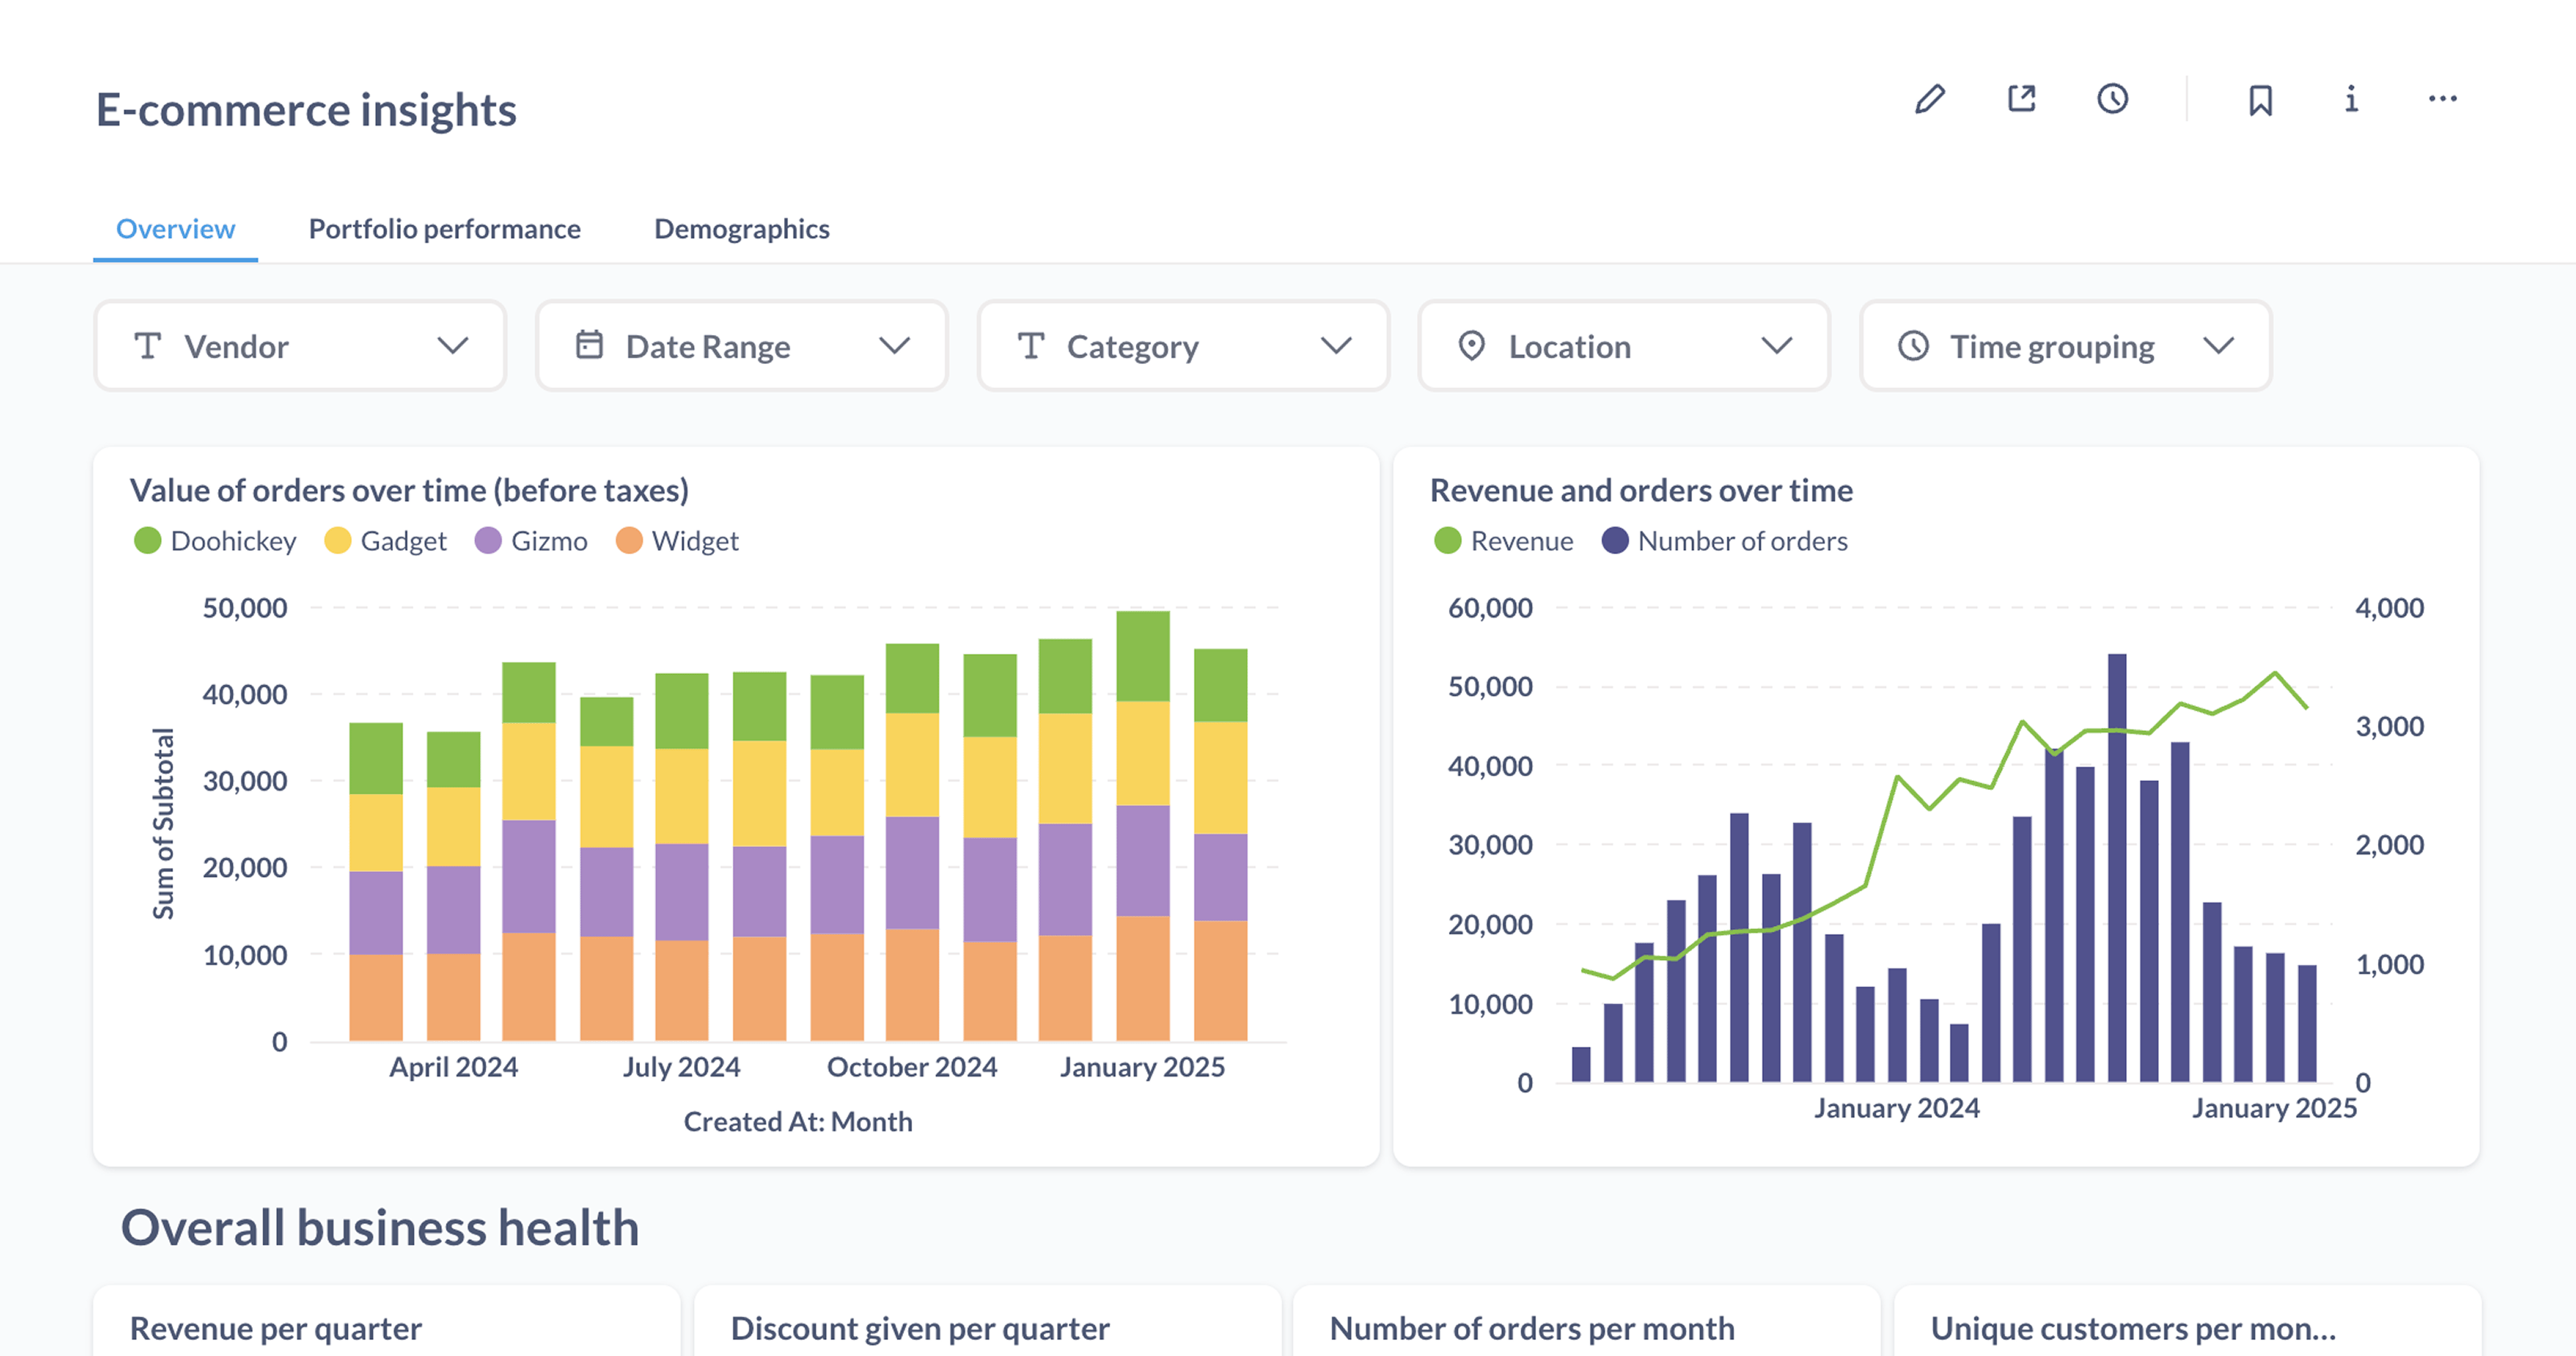The image size is (2576, 1356).
Task: Toggle Revenue series in legend
Action: (1504, 541)
